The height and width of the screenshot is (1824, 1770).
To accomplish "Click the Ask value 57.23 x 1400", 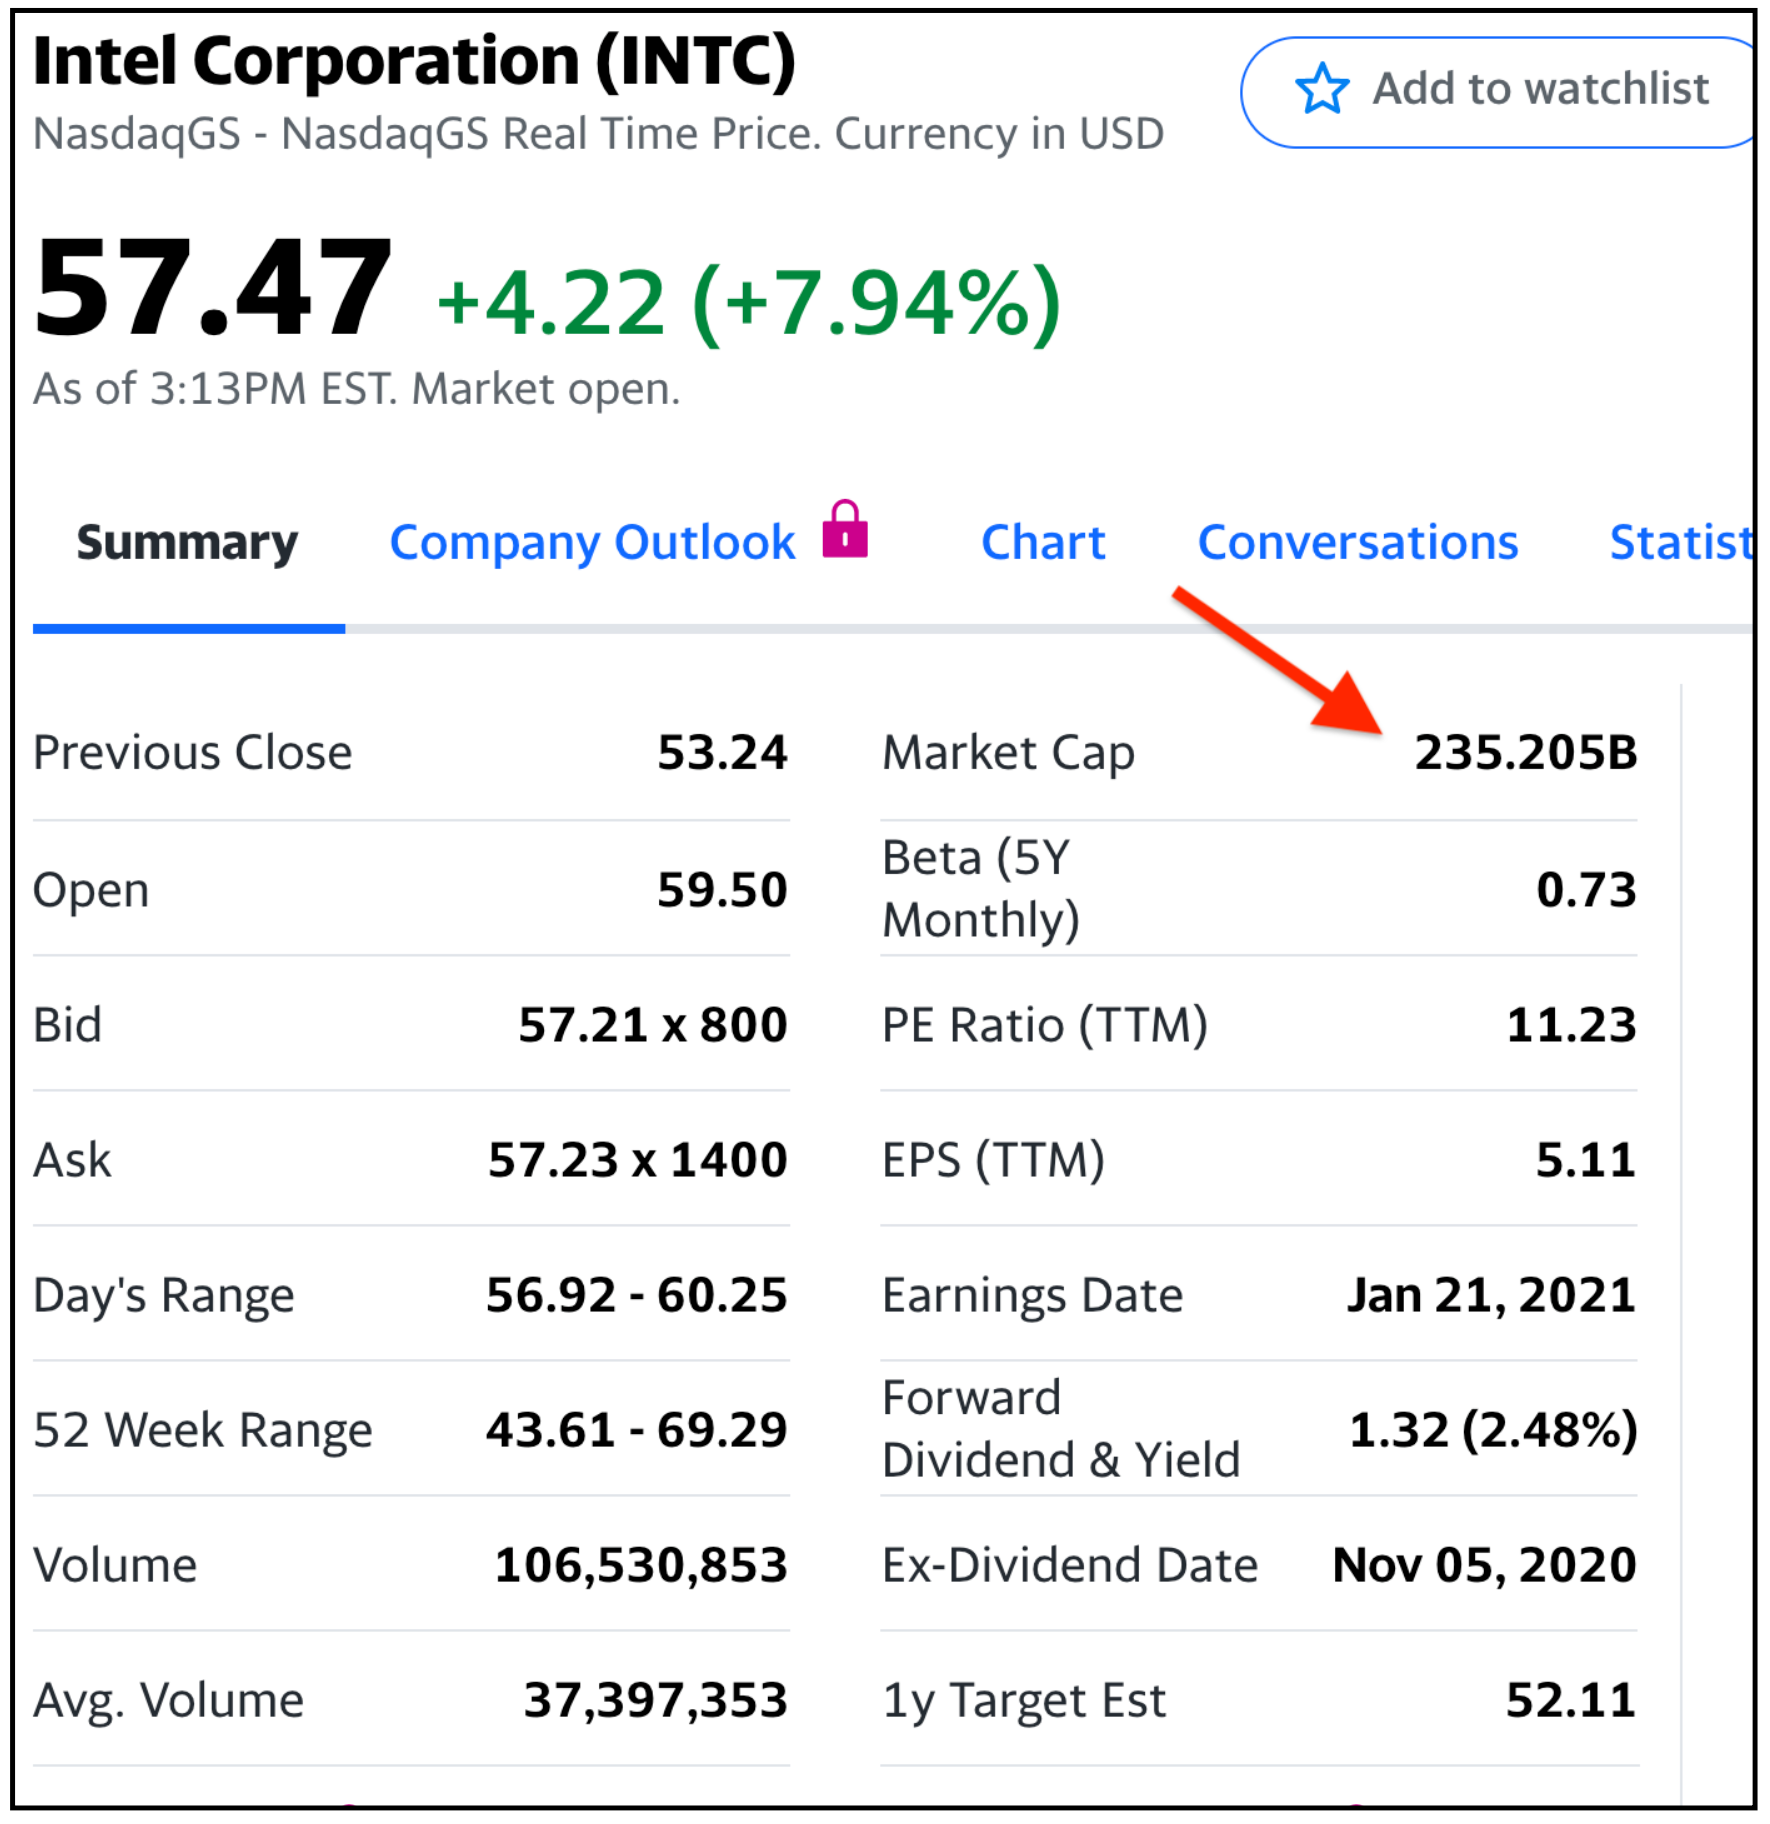I will click(x=638, y=1160).
